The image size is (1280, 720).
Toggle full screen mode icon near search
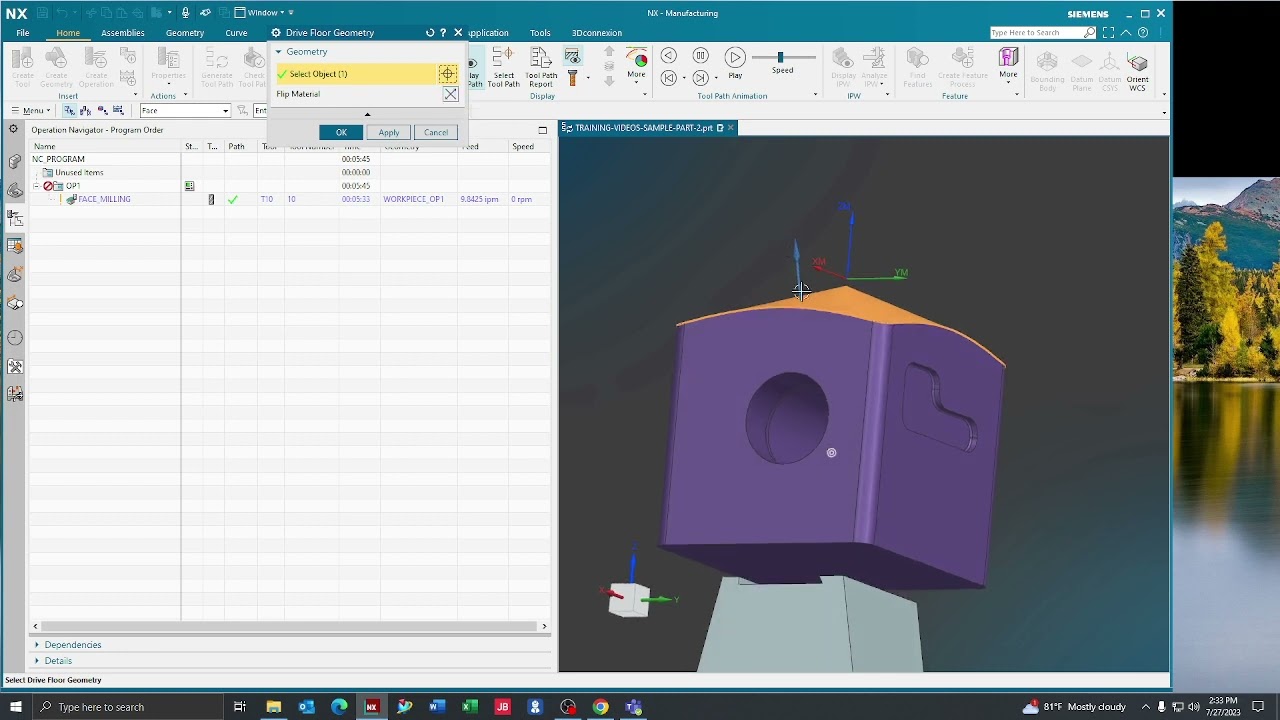coord(1108,33)
